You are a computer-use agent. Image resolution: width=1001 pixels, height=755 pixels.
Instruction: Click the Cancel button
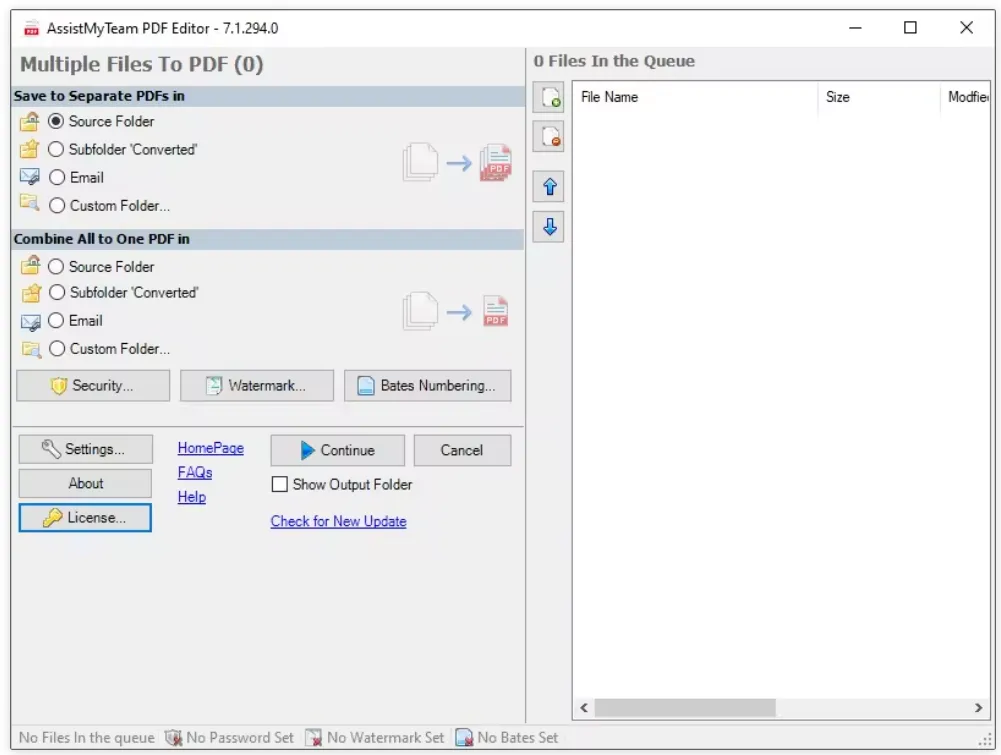coord(462,451)
